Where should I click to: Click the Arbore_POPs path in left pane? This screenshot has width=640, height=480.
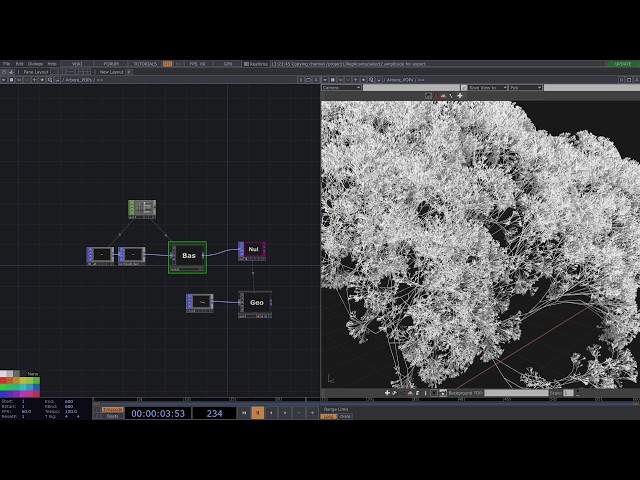point(78,80)
